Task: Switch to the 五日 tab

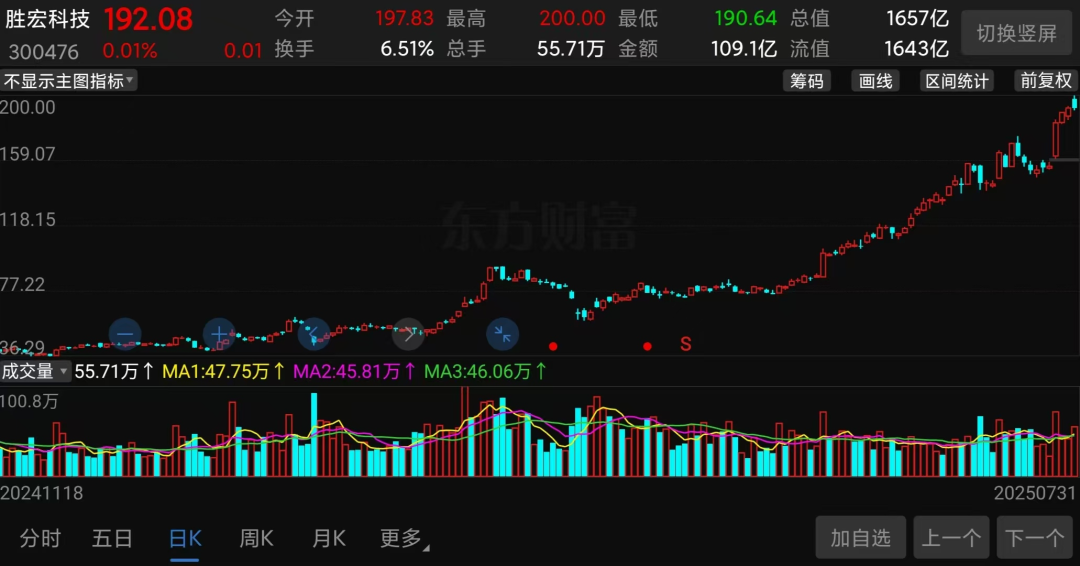Action: pos(112,538)
